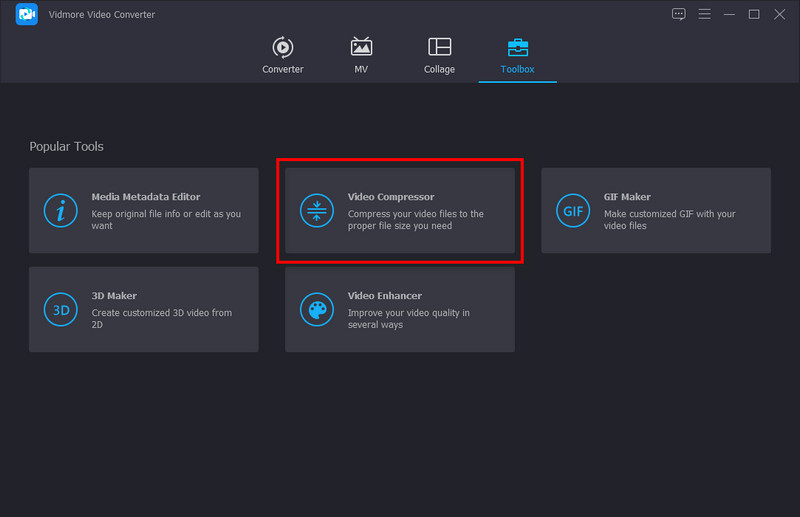
Task: Open the hamburger menu in title bar
Action: 704,14
